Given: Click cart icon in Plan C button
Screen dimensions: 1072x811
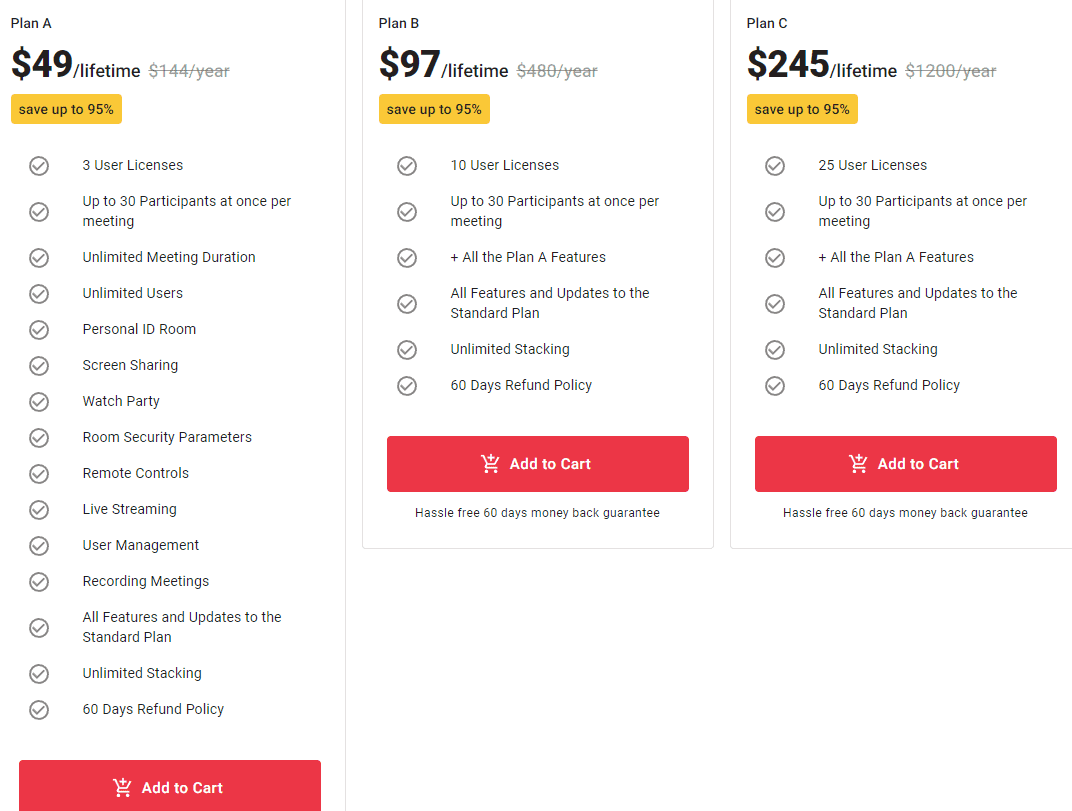Looking at the screenshot, I should pyautogui.click(x=858, y=464).
